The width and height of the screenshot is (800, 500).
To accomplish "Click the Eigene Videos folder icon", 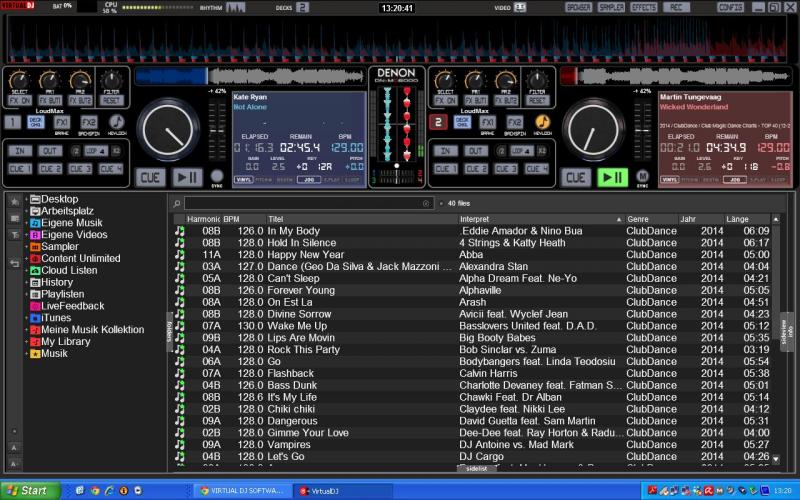I will (x=35, y=235).
